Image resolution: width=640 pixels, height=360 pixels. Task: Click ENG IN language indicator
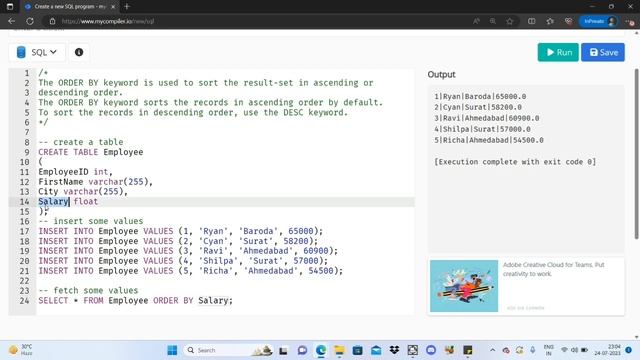[549, 350]
